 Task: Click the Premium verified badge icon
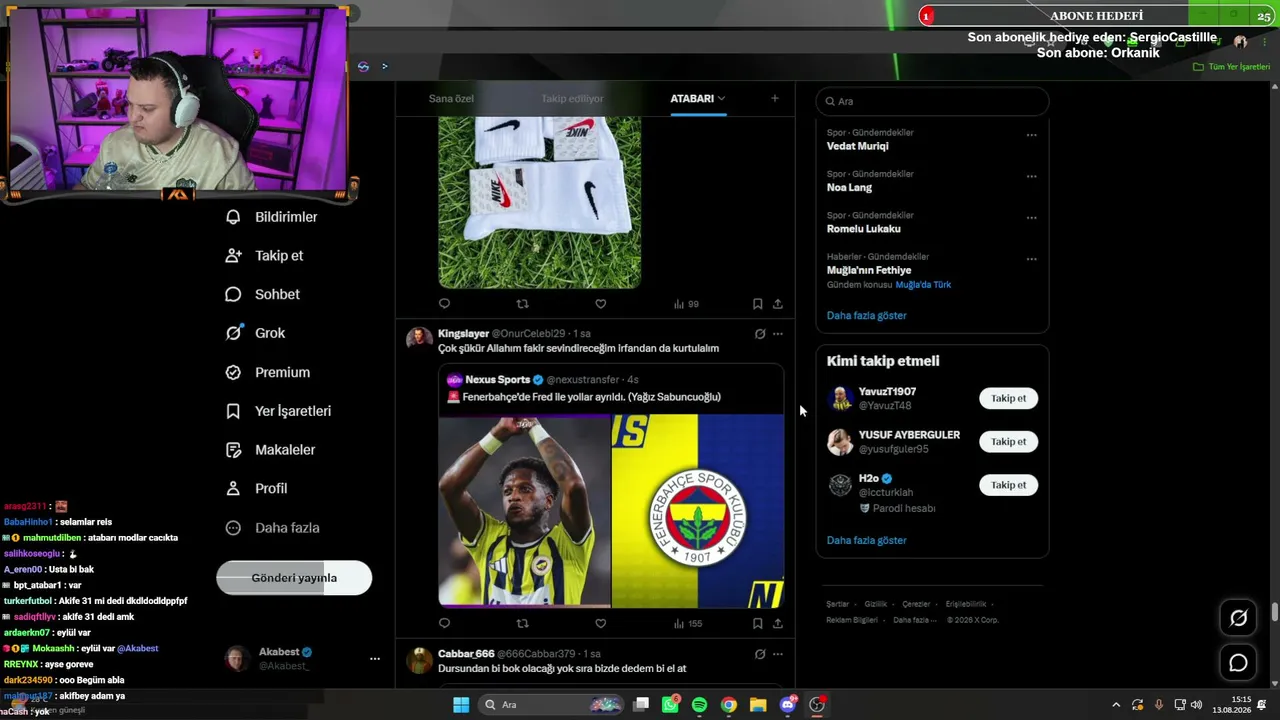point(233,372)
